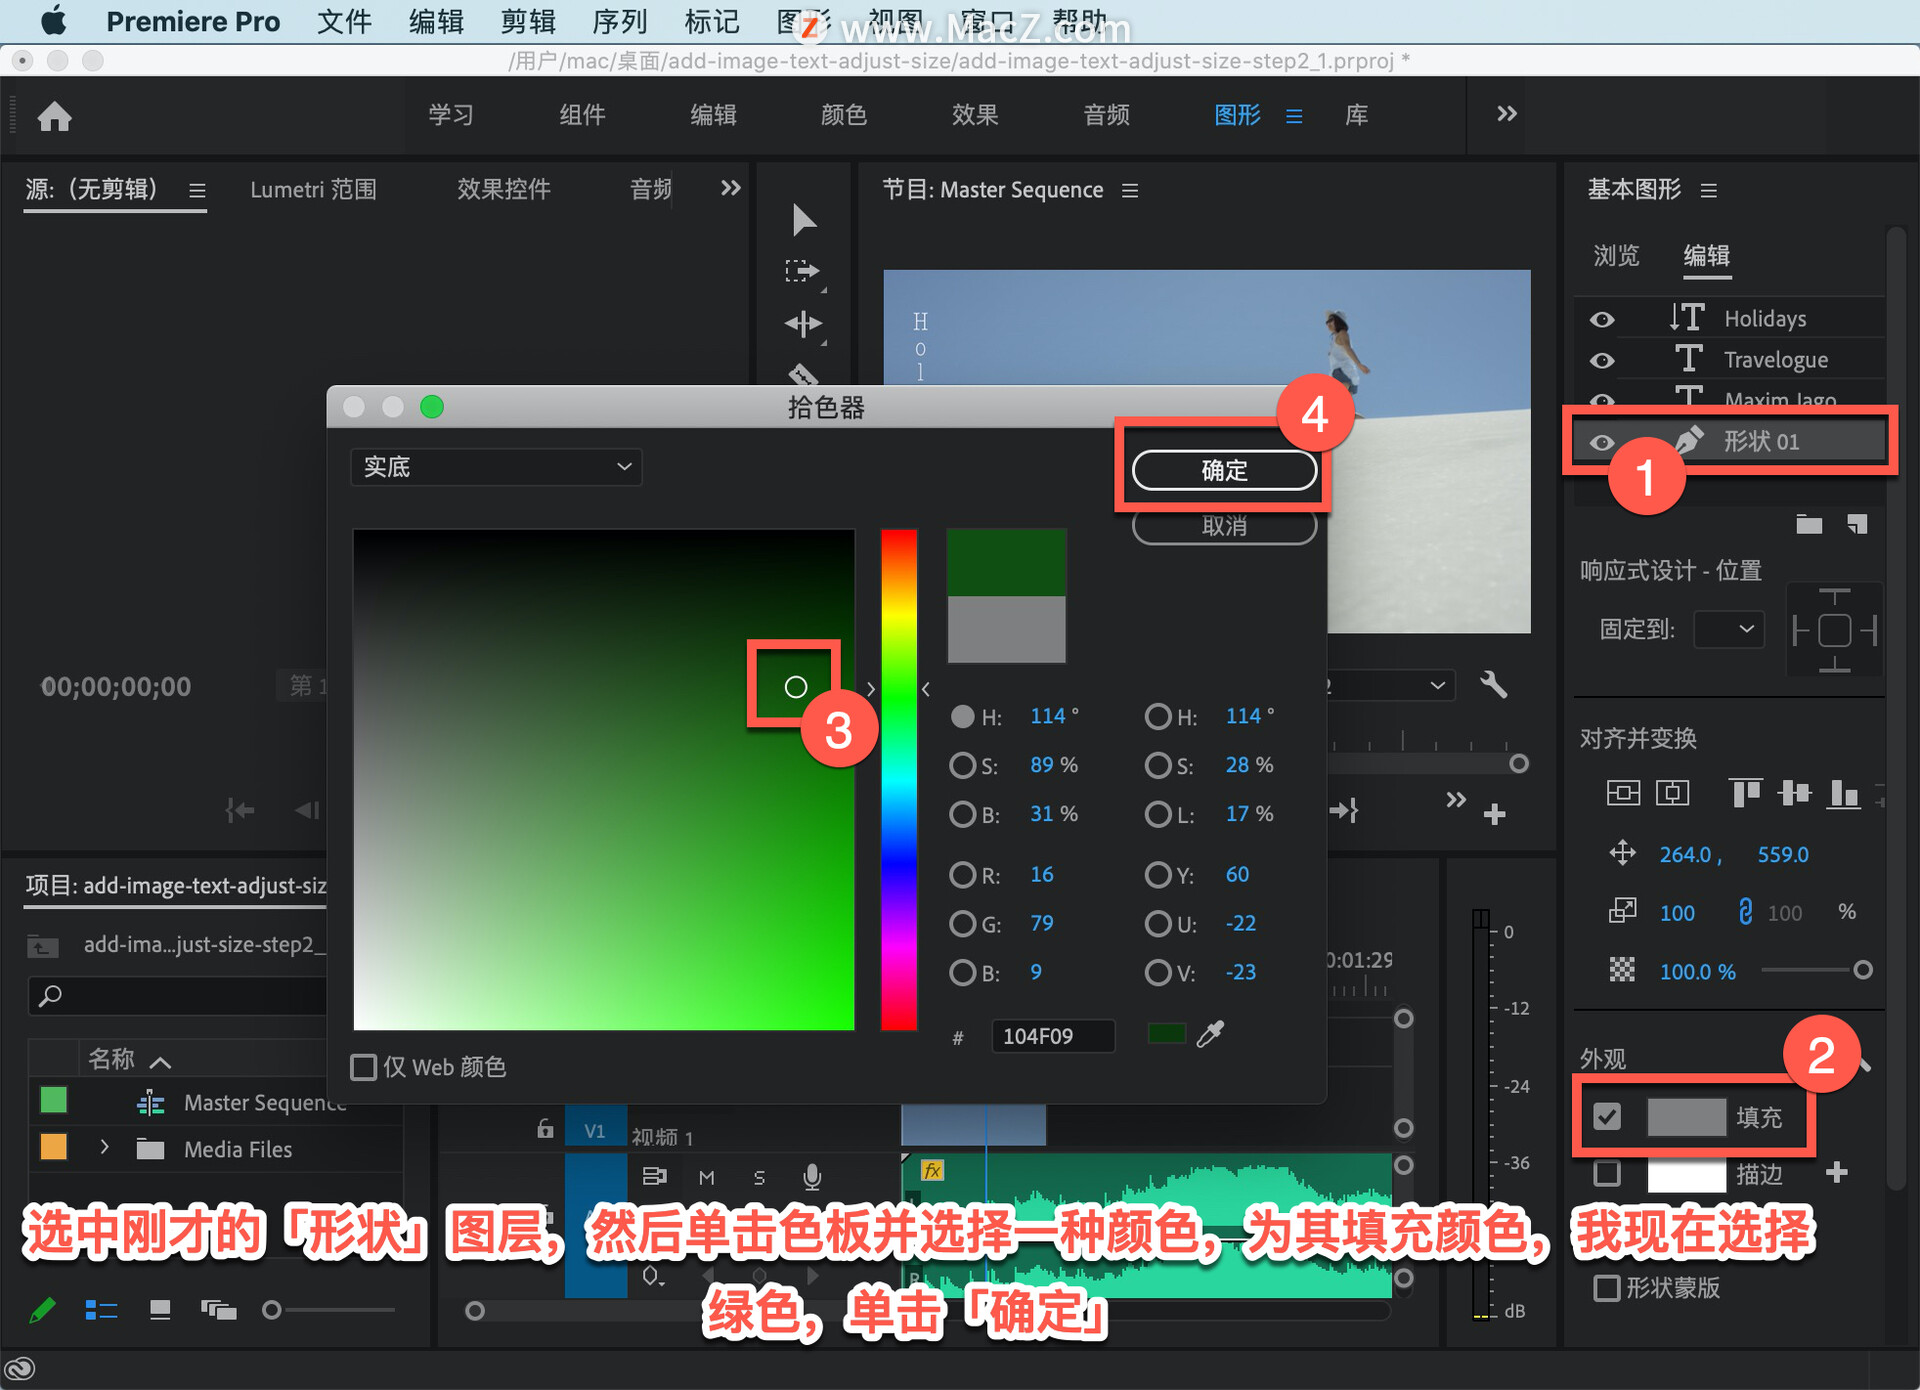Viewport: 1920px width, 1390px height.
Task: Open the 源 panel menu
Action: 198,190
